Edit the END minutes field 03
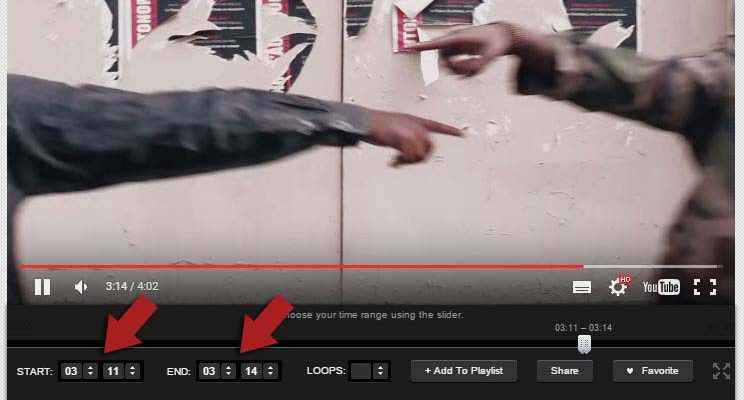The height and width of the screenshot is (400, 744). pyautogui.click(x=209, y=371)
